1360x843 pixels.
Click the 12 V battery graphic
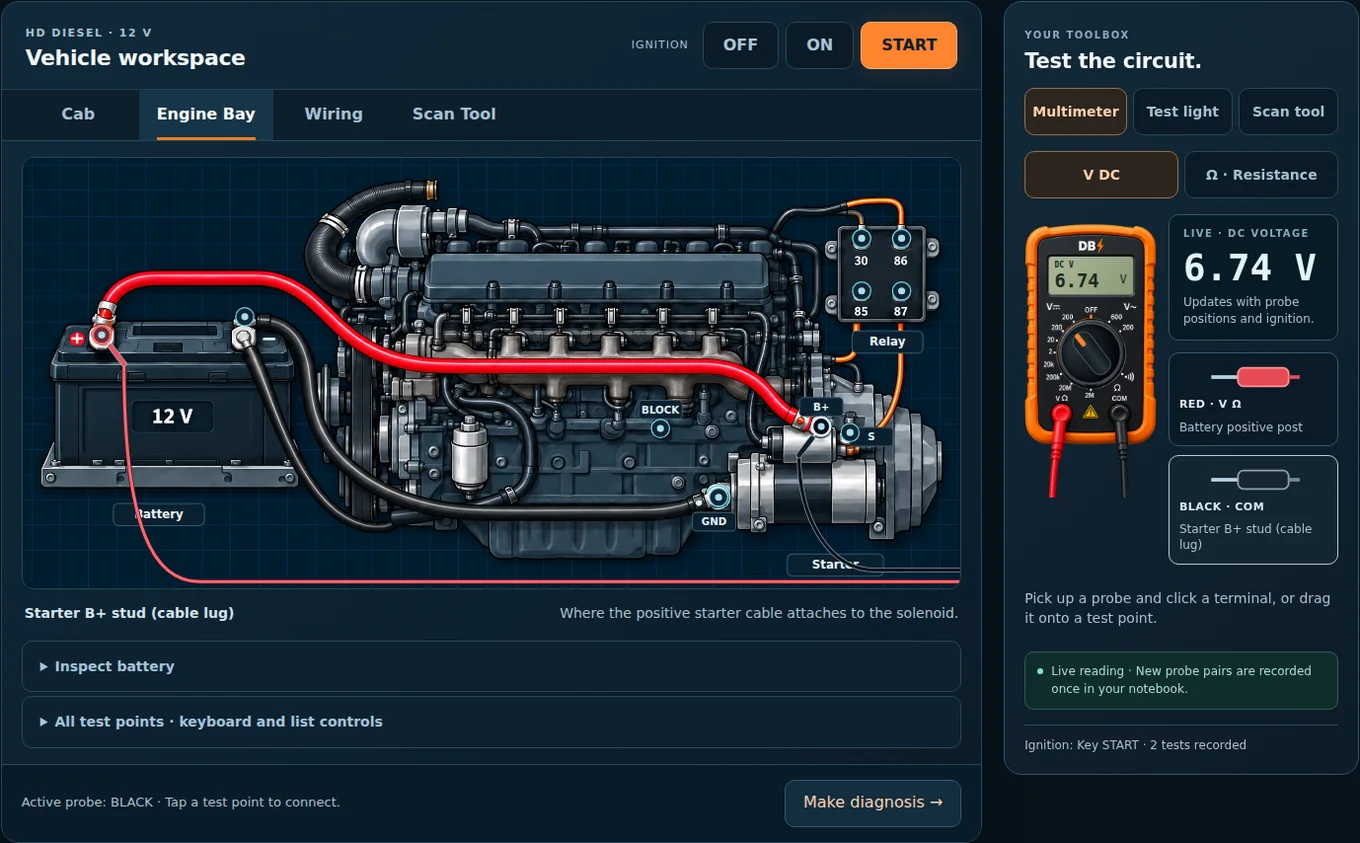[172, 416]
